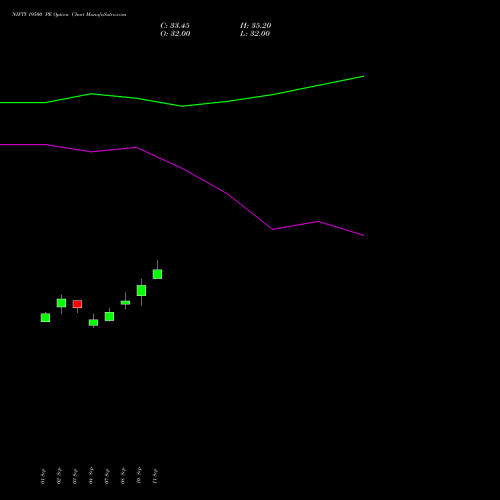The width and height of the screenshot is (500, 500).
Task: Click the green candlestick for 07 Sep
Action: (x=109, y=316)
